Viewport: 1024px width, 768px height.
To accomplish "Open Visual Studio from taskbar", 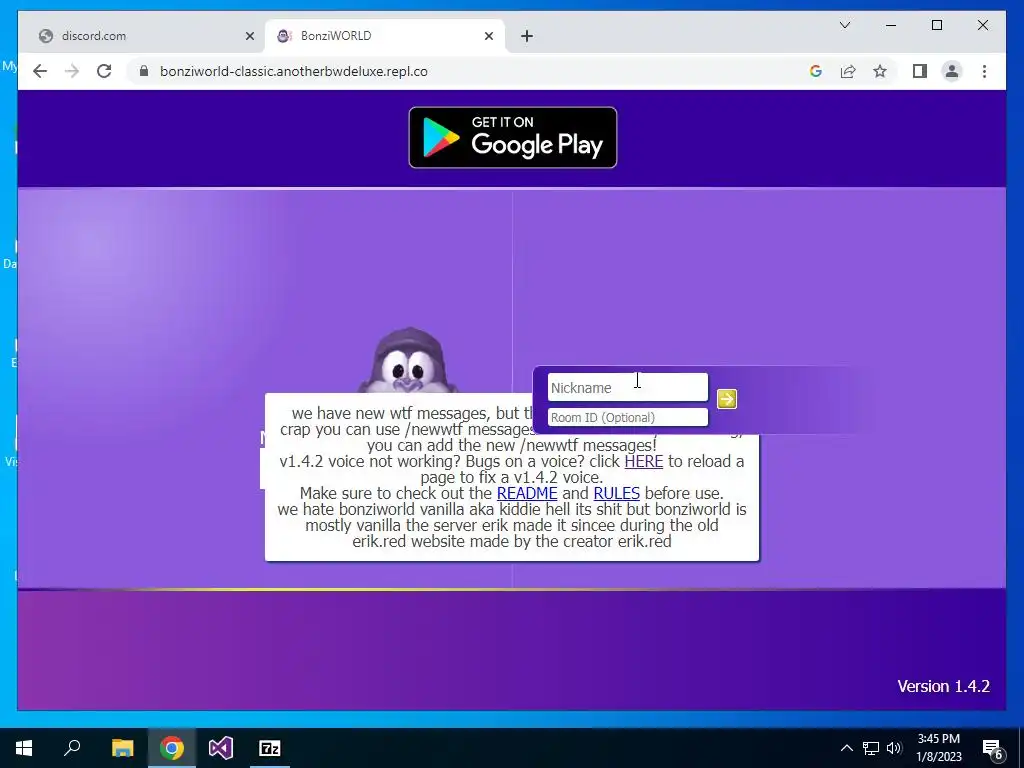I will point(221,748).
